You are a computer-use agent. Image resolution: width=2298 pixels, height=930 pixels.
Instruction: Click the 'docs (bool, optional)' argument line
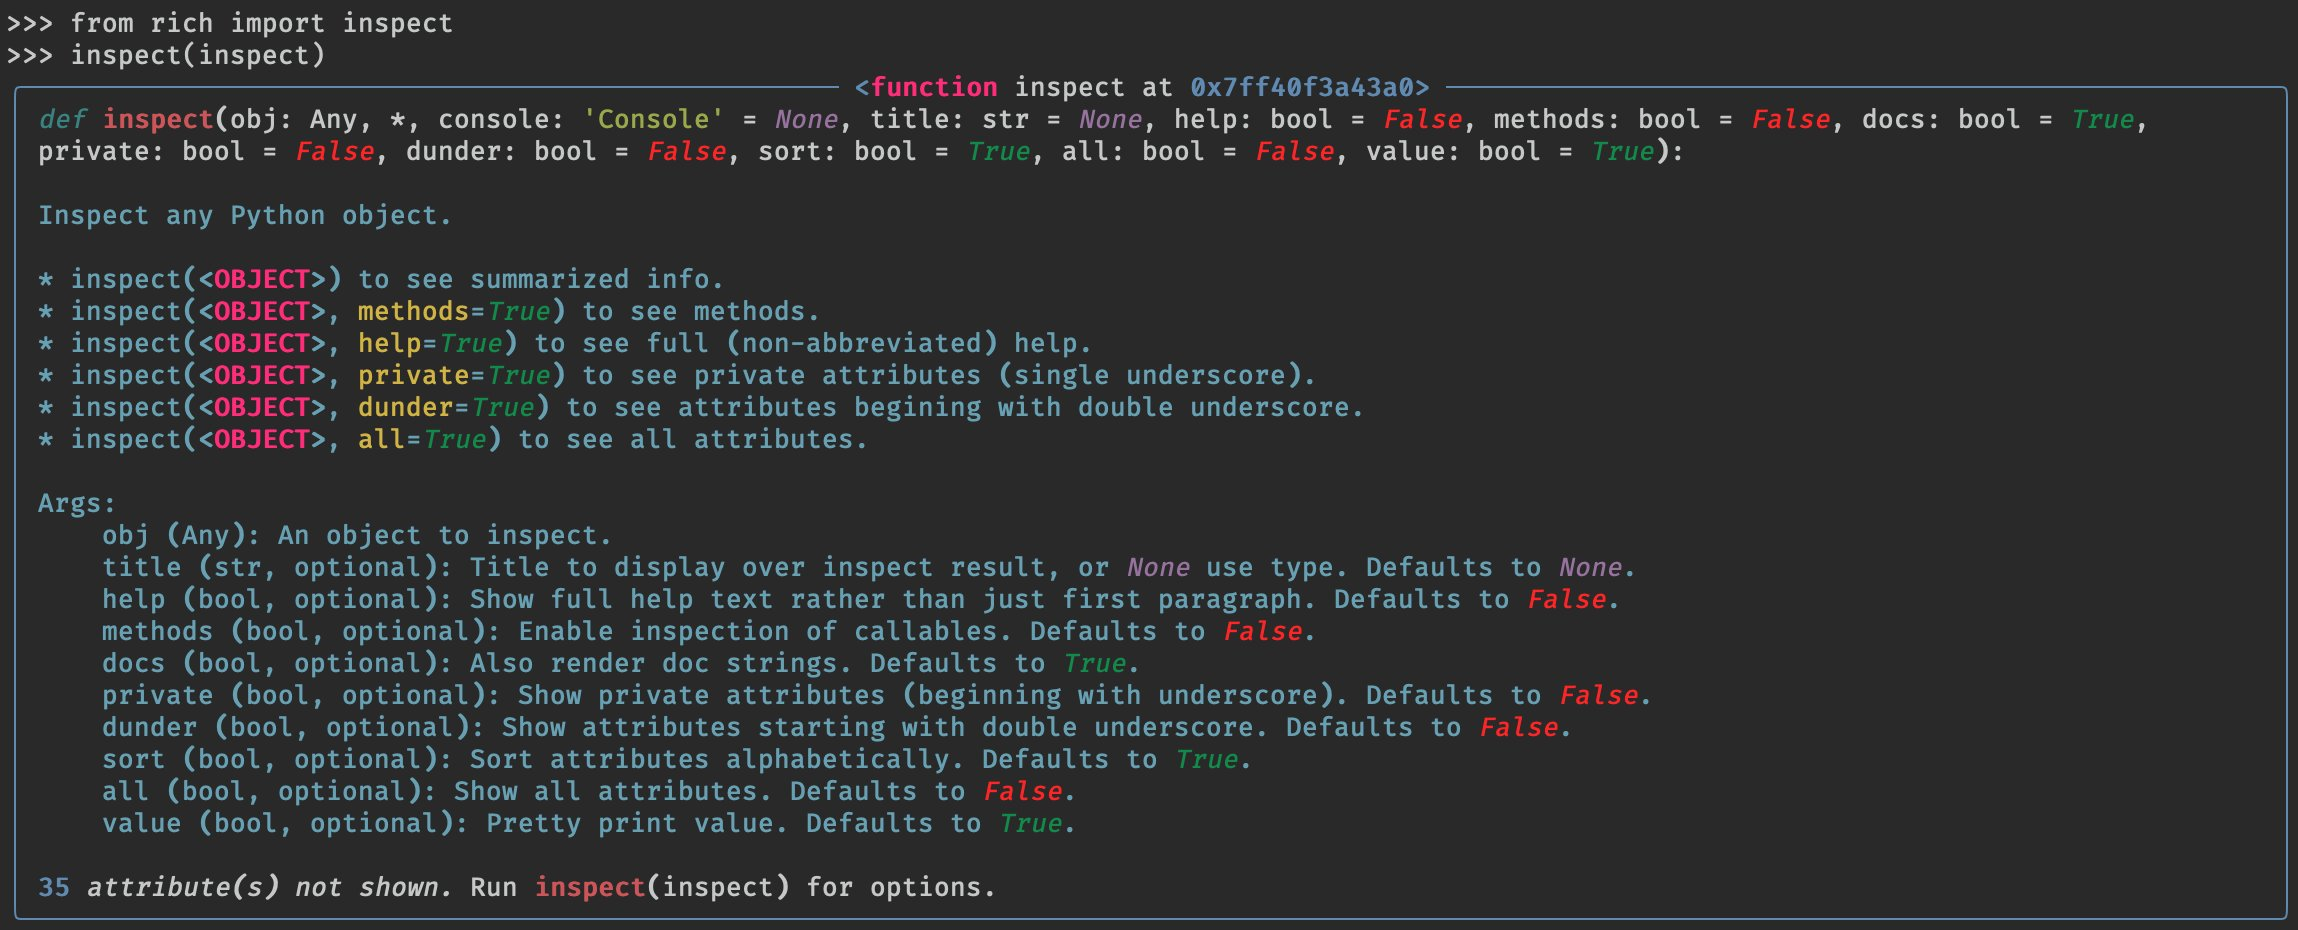click(620, 663)
